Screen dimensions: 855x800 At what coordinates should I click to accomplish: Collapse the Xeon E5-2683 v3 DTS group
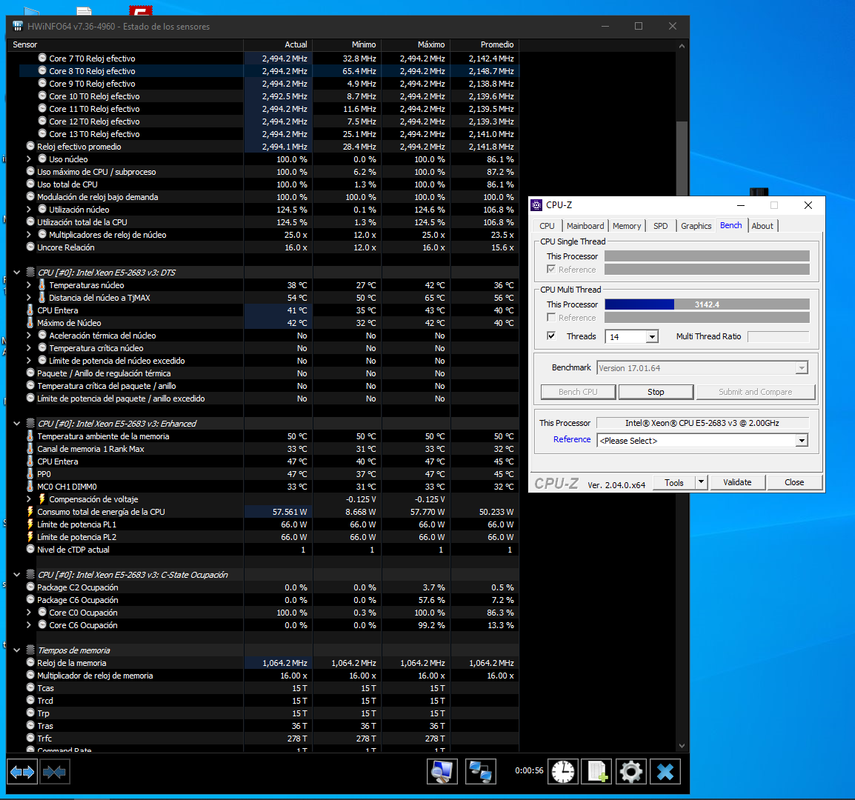17,272
